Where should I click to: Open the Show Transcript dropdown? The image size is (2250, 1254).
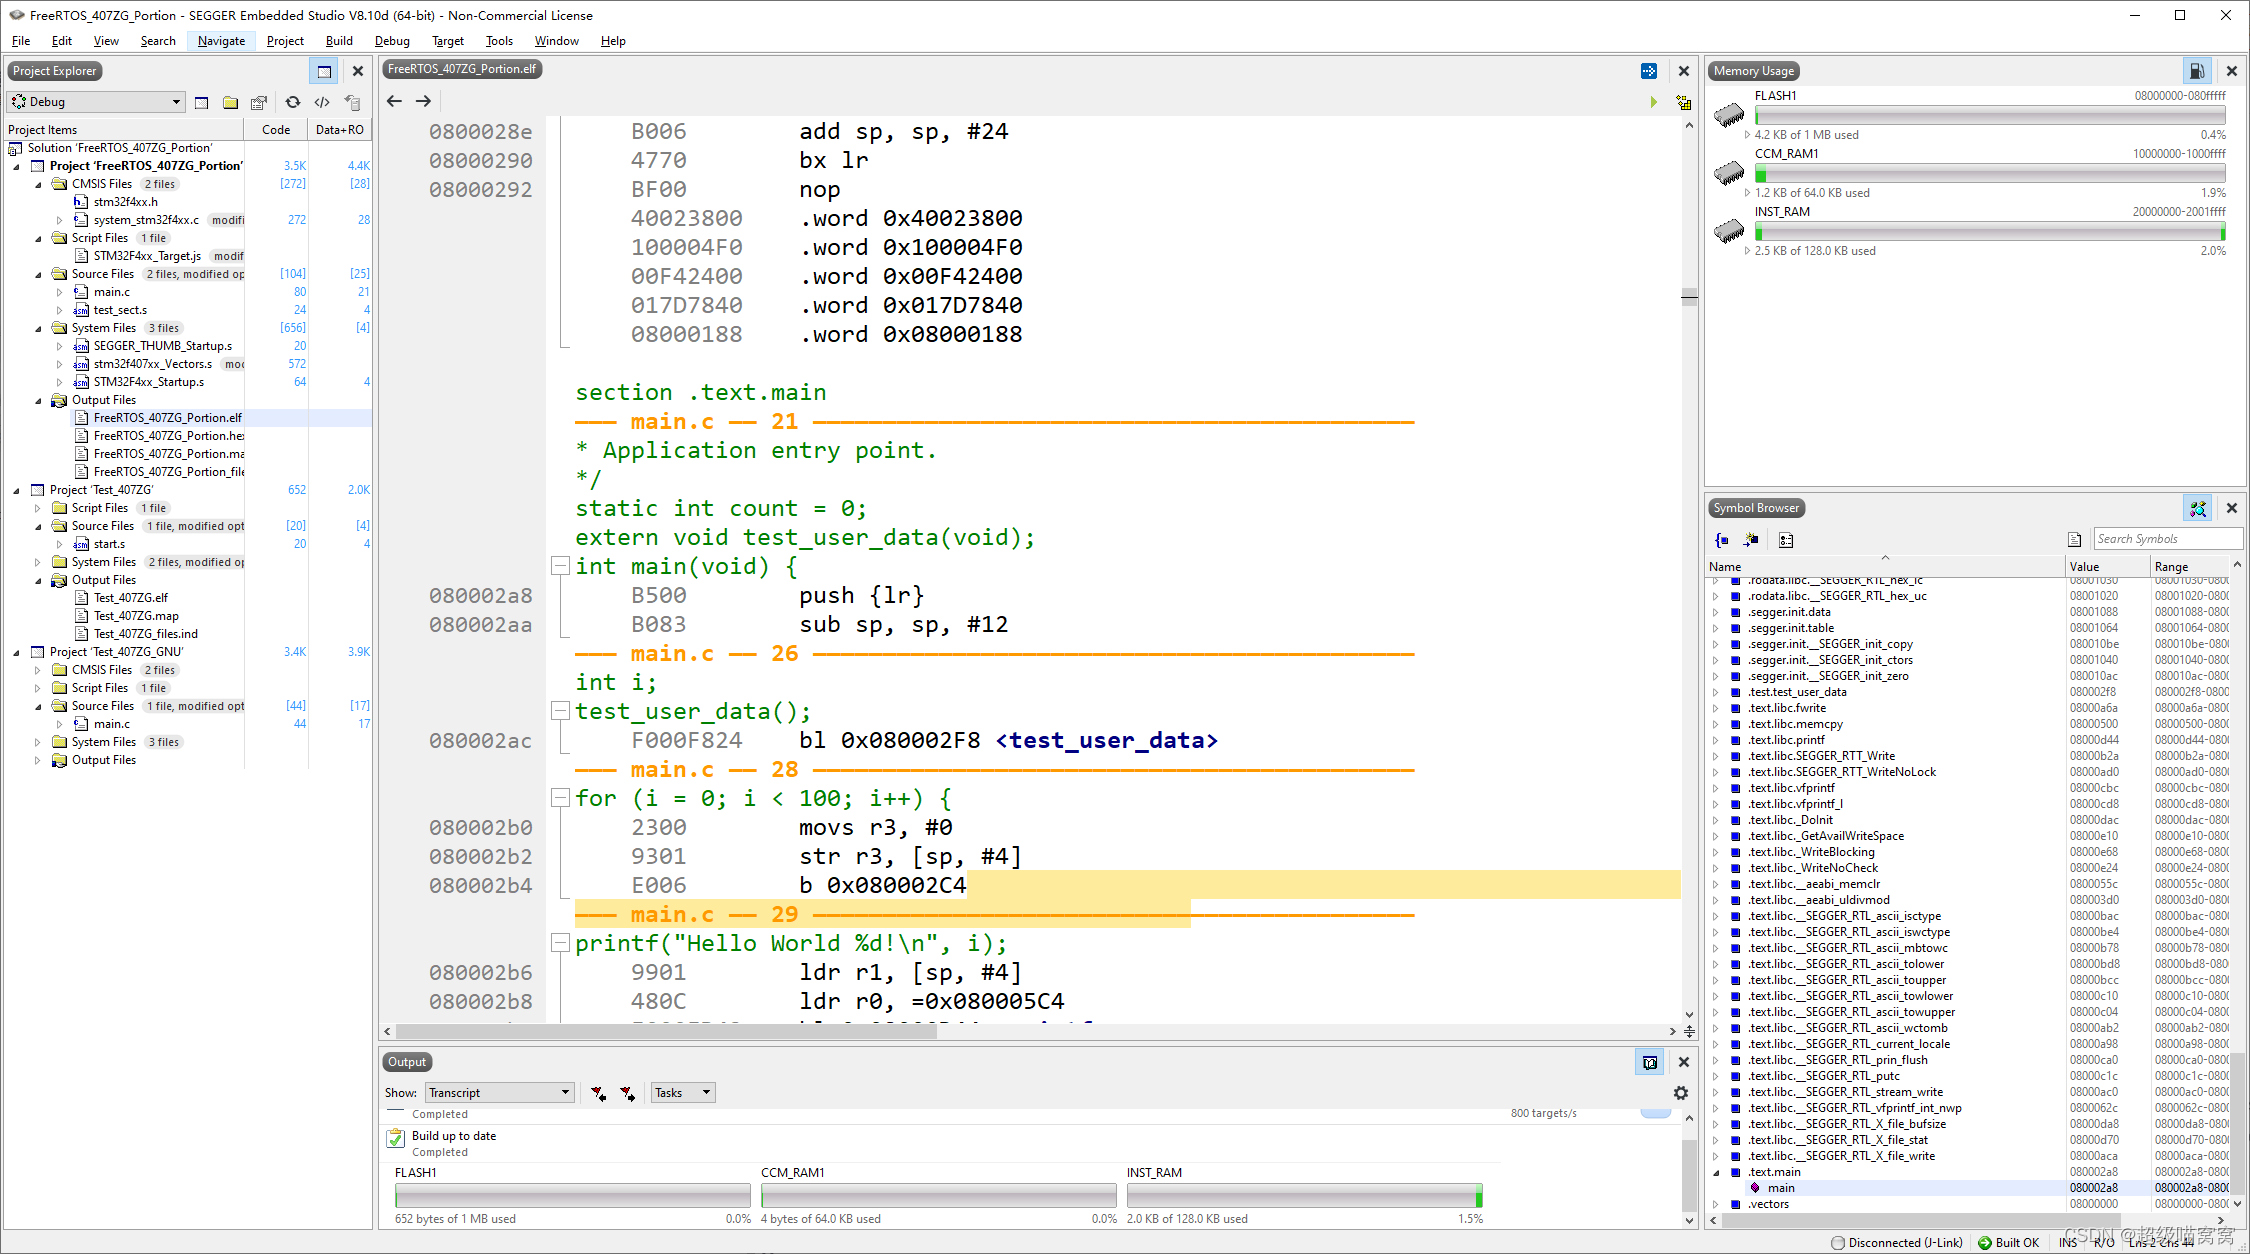click(x=499, y=1093)
